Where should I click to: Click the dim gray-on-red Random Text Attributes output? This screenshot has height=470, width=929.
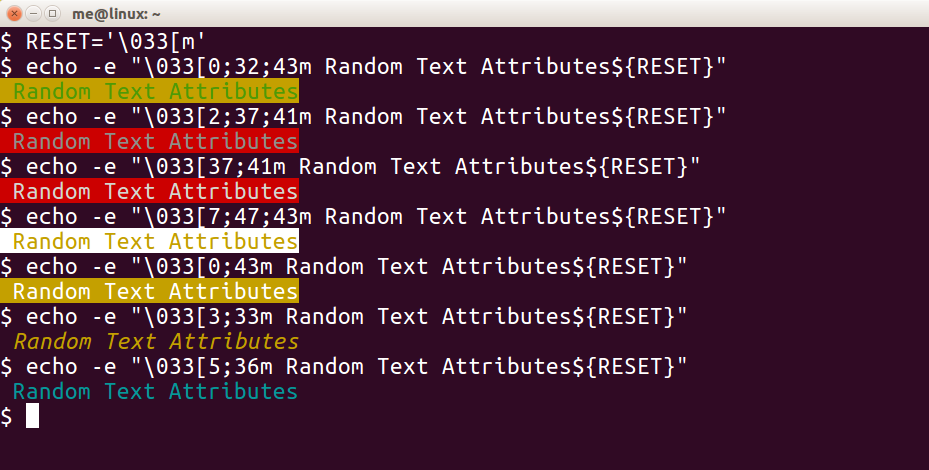[x=149, y=141]
